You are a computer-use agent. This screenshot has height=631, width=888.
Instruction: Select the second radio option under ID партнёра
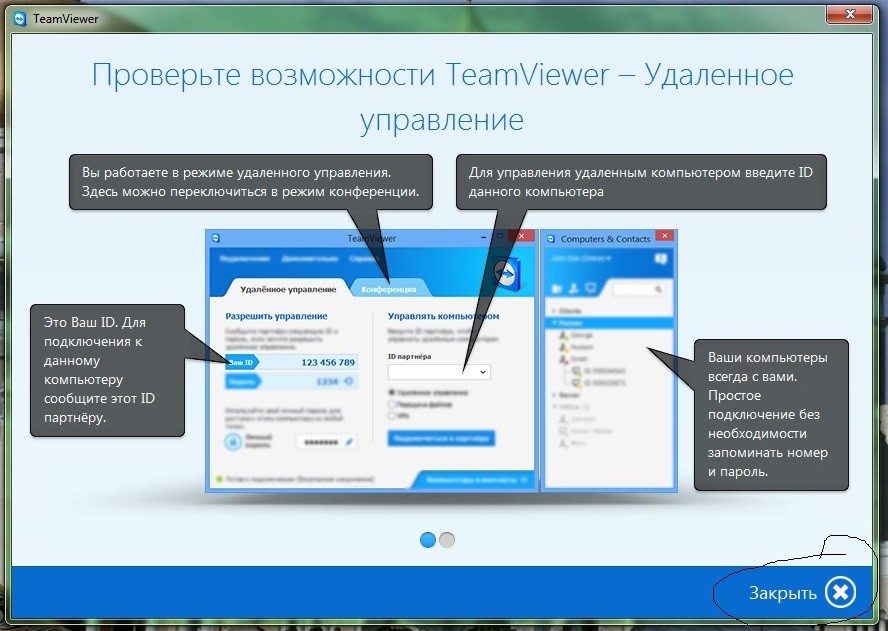tap(391, 404)
